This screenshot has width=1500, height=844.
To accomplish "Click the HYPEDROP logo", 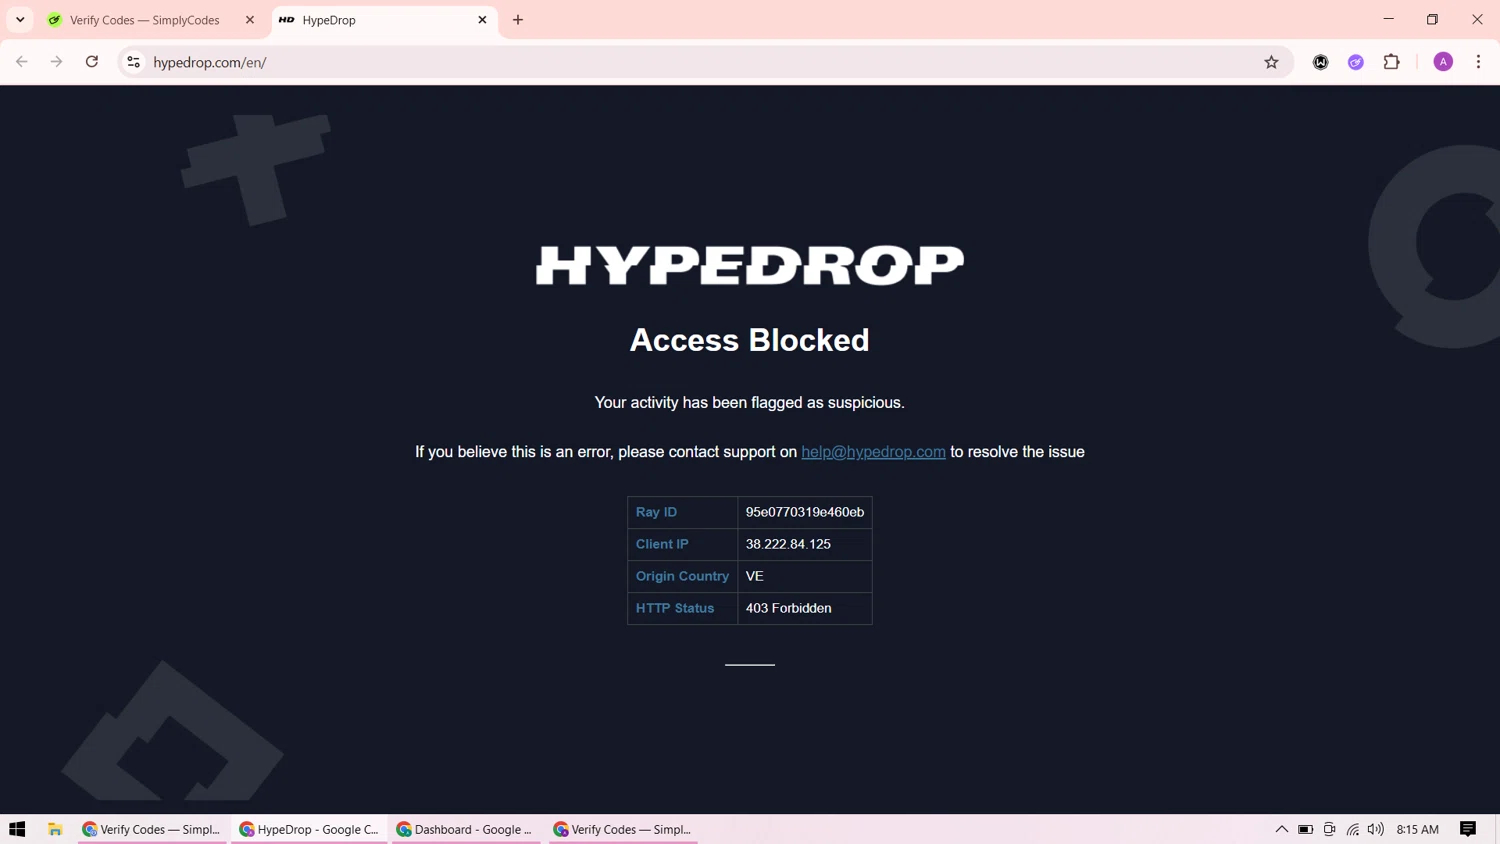I will (750, 266).
